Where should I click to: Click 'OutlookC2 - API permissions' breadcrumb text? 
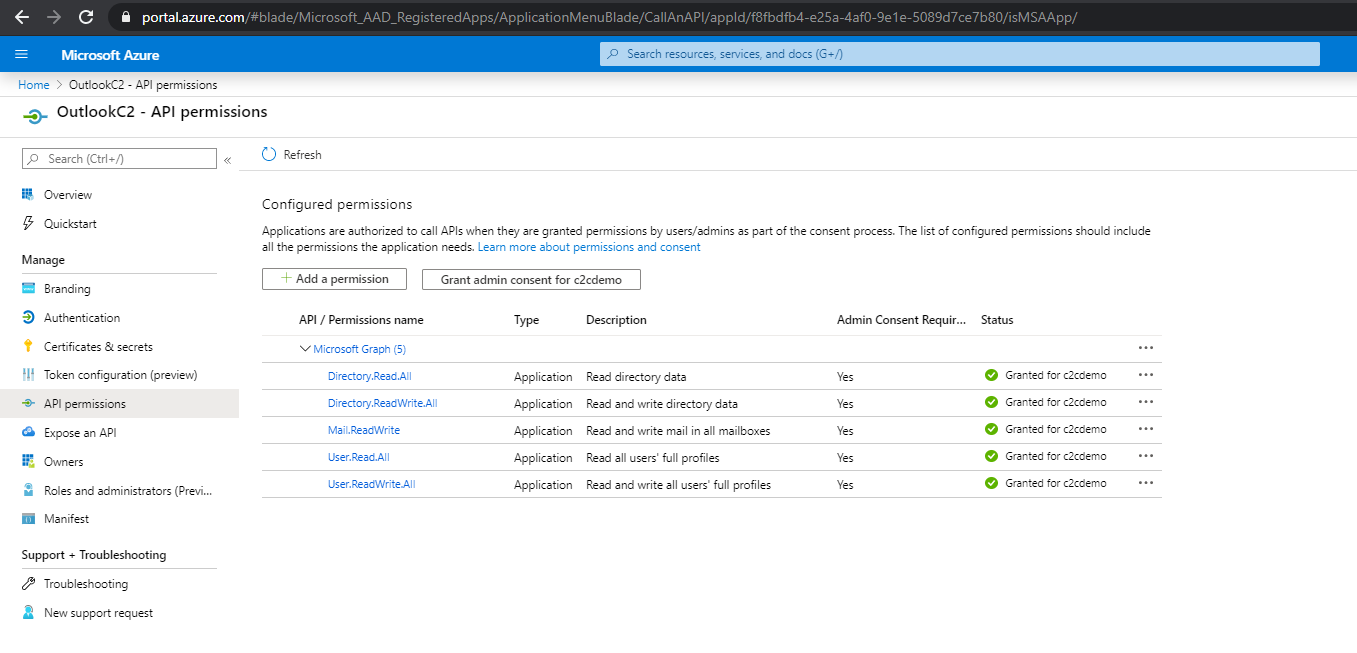tap(143, 85)
